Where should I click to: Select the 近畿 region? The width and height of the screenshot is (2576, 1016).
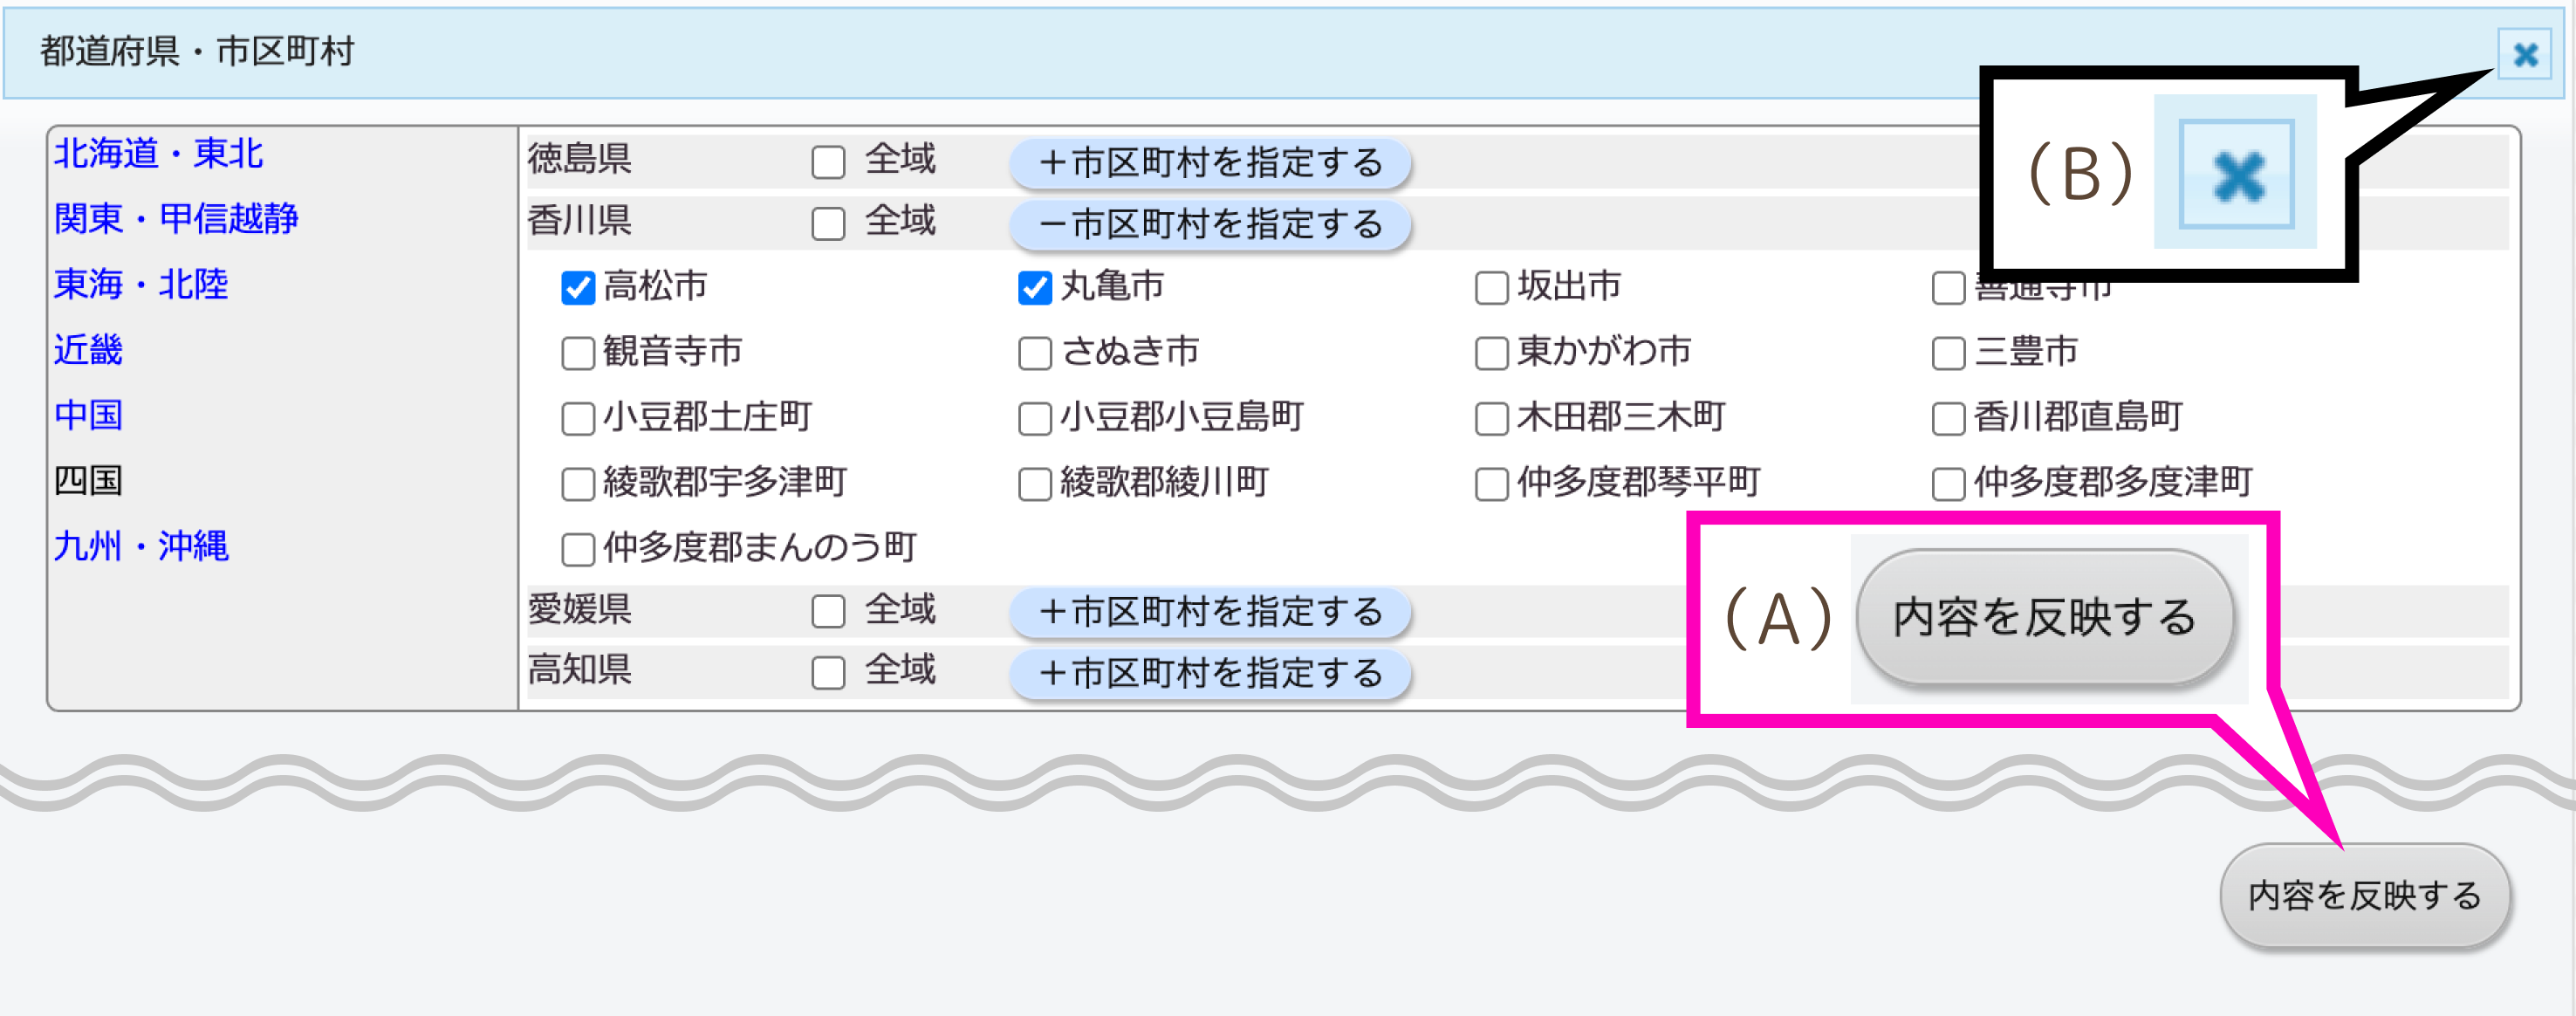(88, 350)
